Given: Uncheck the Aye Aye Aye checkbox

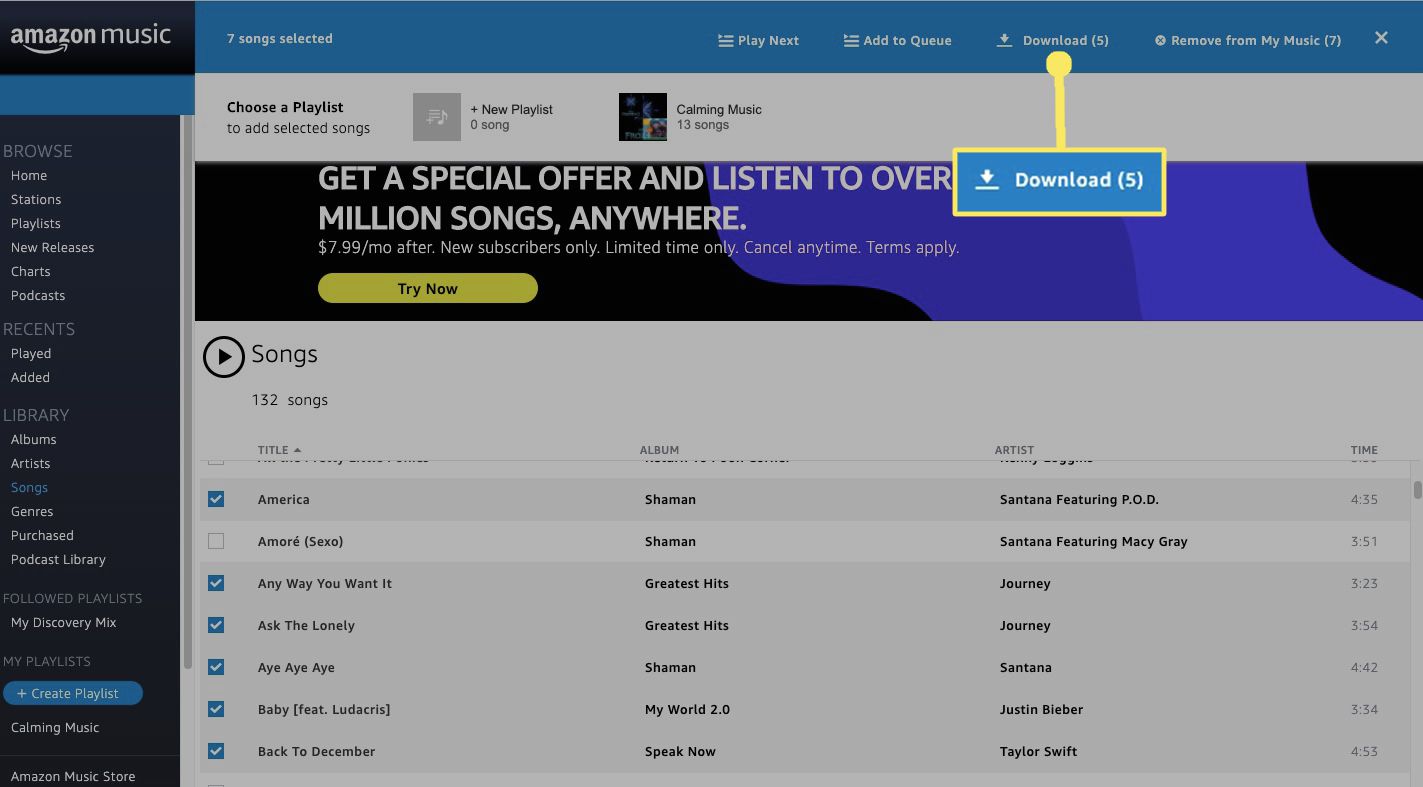Looking at the screenshot, I should click(x=216, y=667).
